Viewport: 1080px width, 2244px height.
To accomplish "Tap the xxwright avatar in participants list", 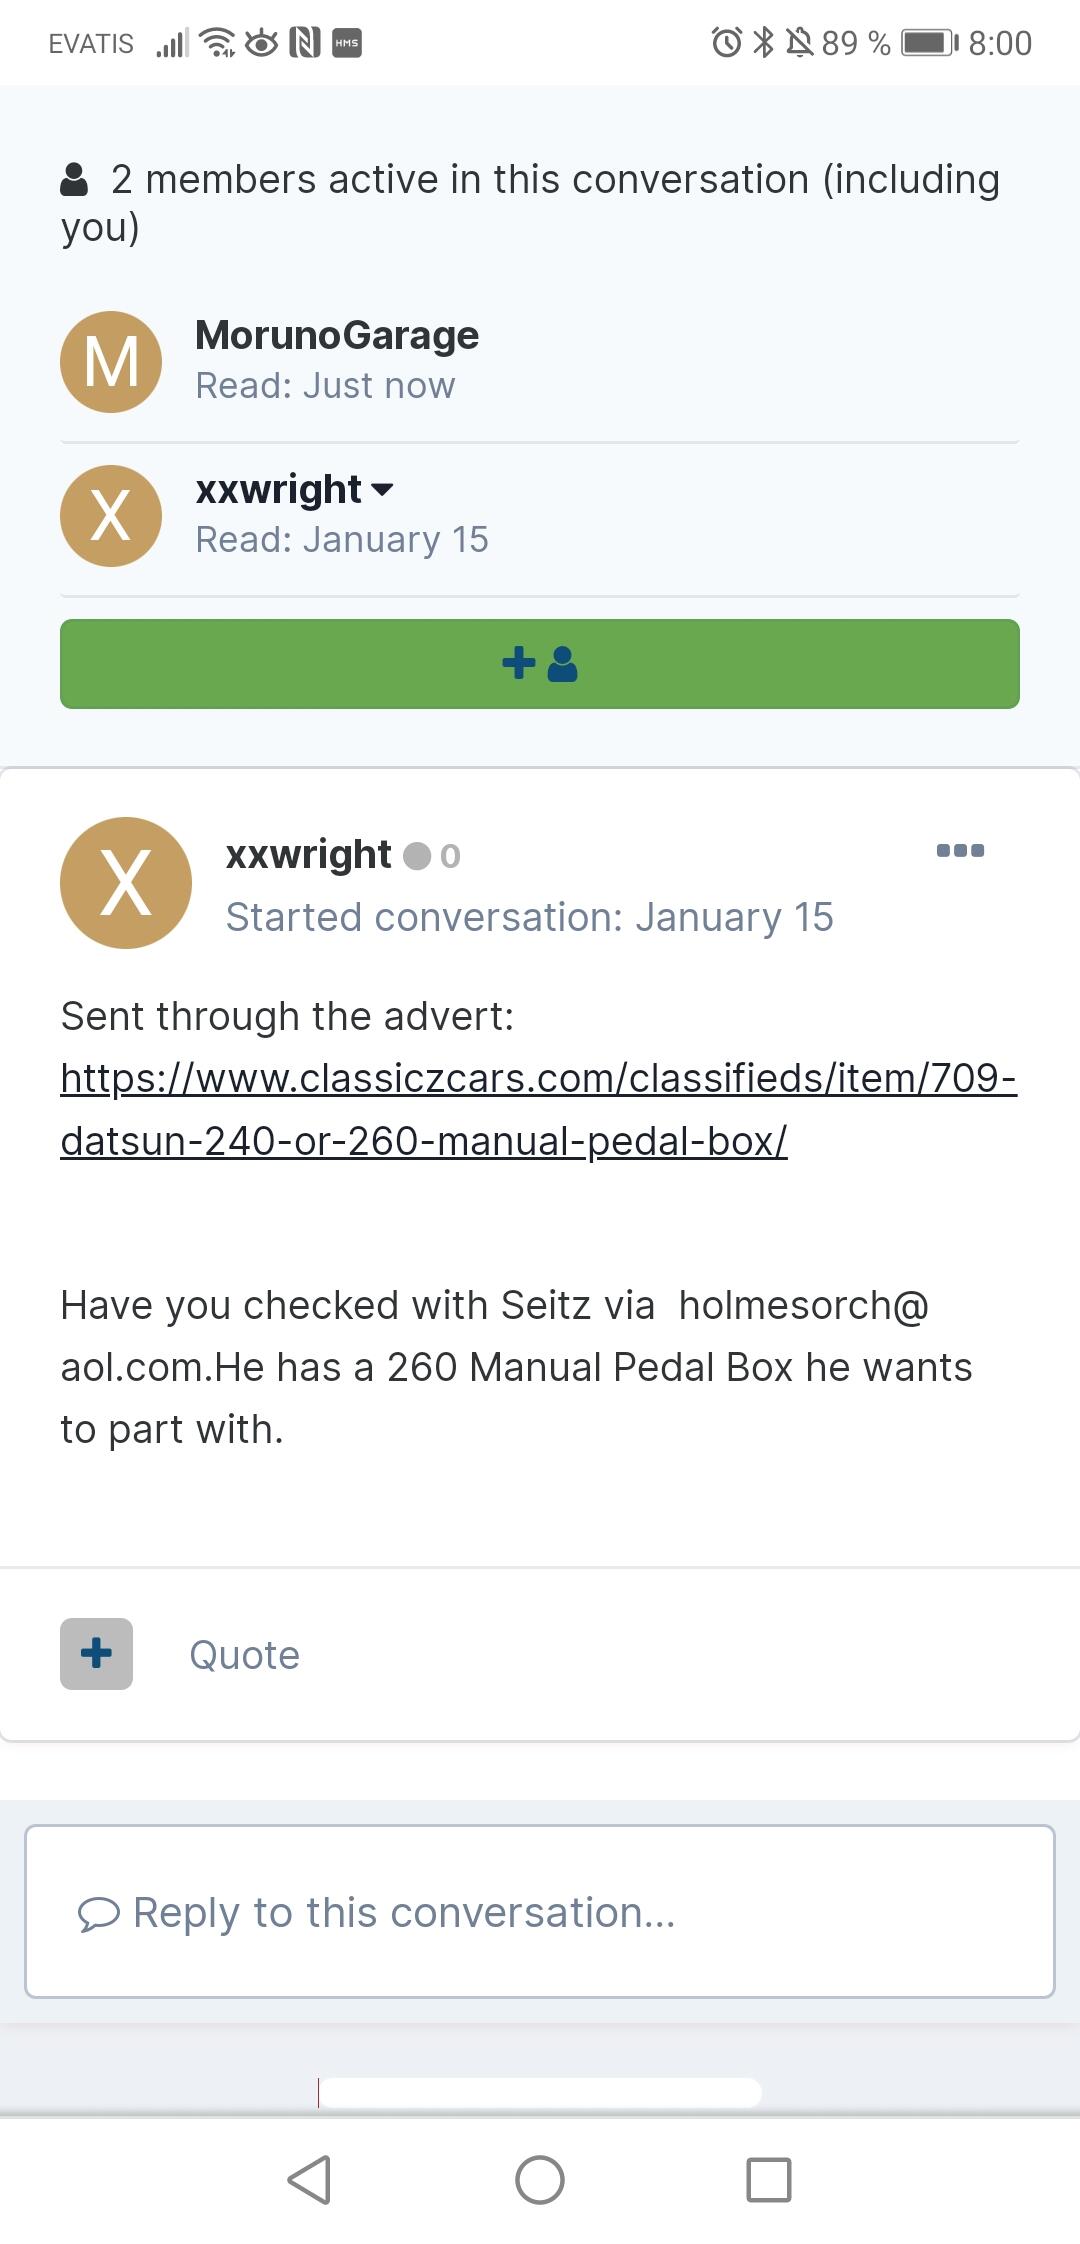I will [x=111, y=516].
